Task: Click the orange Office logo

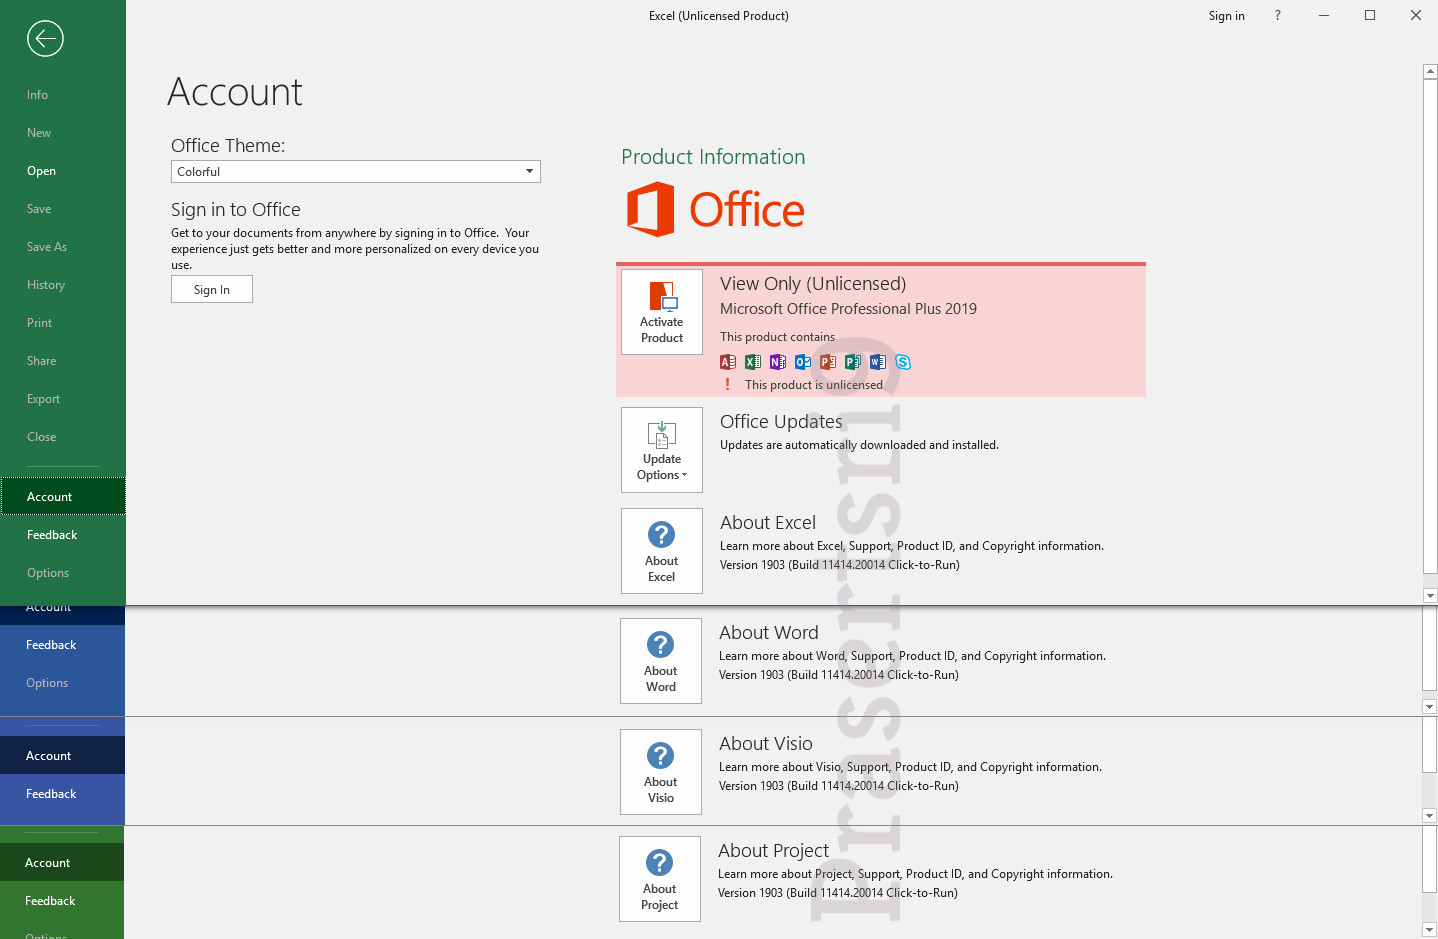Action: tap(716, 210)
